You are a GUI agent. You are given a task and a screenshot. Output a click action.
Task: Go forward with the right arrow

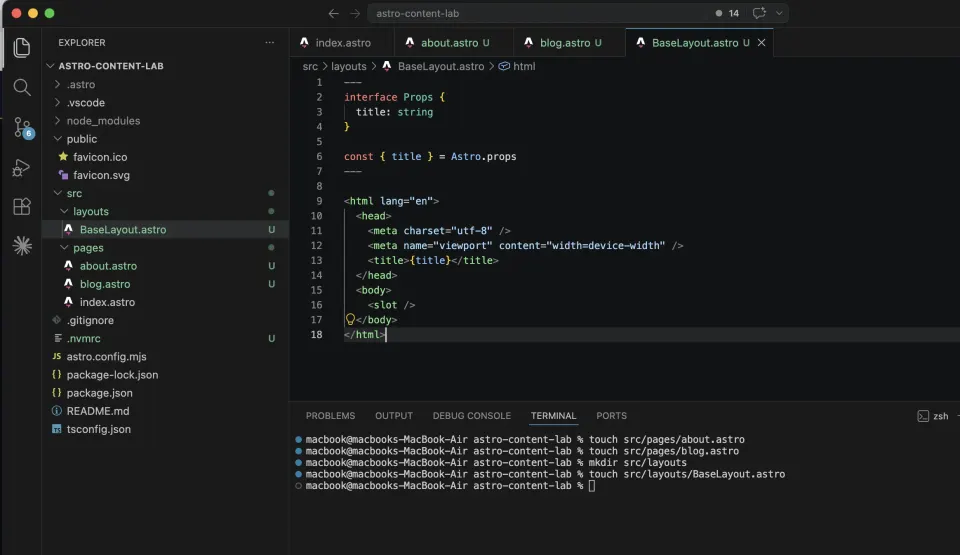(x=355, y=13)
